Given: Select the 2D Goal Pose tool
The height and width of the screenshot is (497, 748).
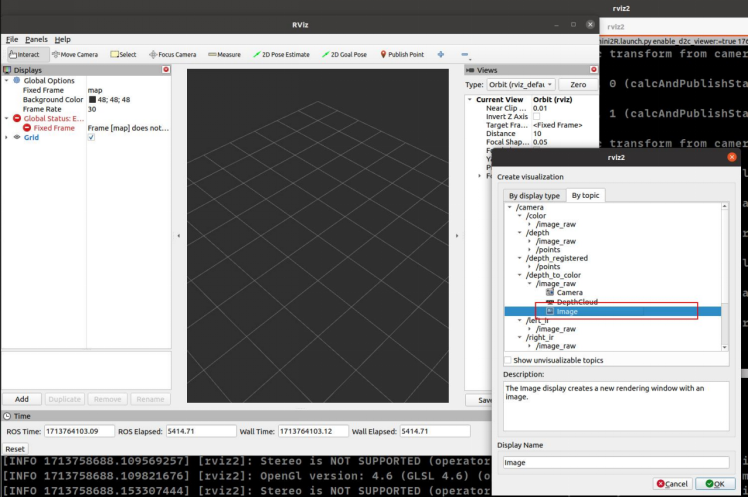Looking at the screenshot, I should [x=344, y=54].
